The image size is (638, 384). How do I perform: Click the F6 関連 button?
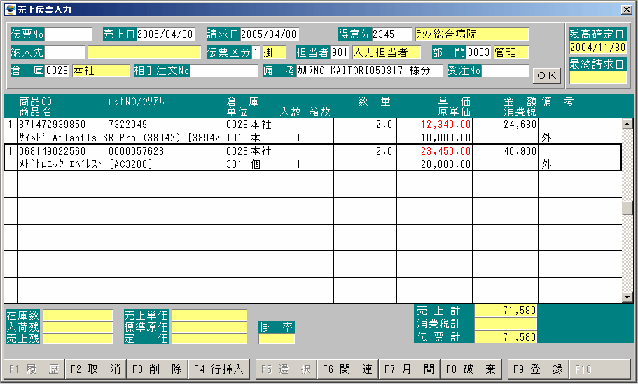pyautogui.click(x=348, y=369)
